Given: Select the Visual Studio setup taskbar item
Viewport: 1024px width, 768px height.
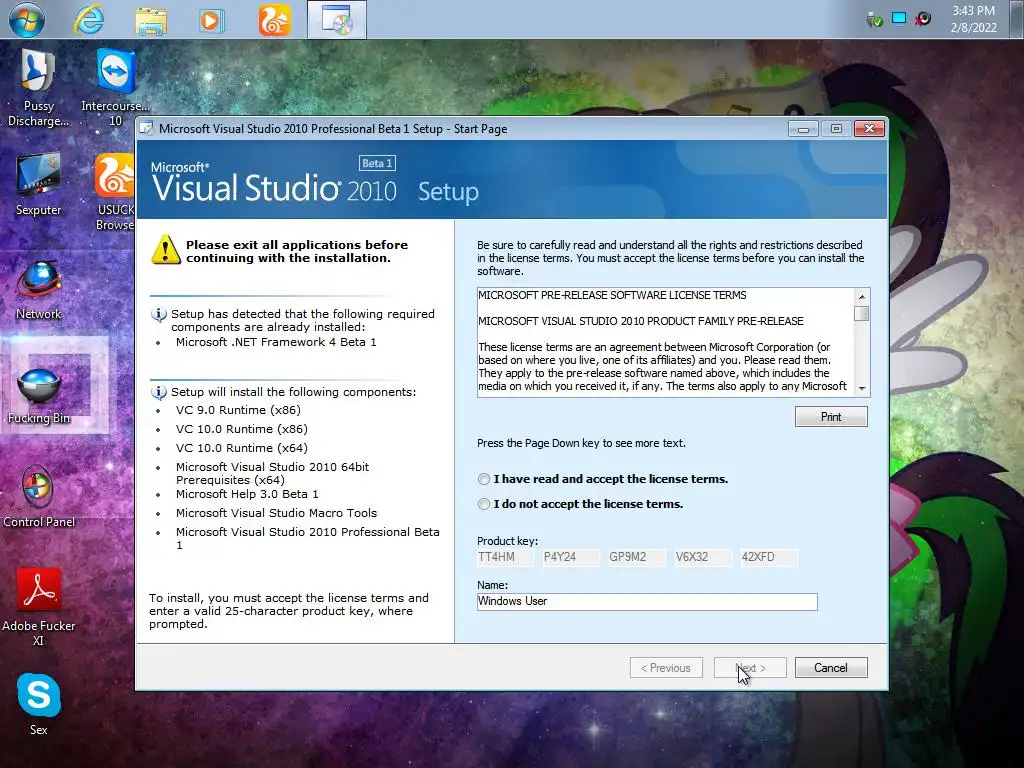Looking at the screenshot, I should pyautogui.click(x=337, y=20).
